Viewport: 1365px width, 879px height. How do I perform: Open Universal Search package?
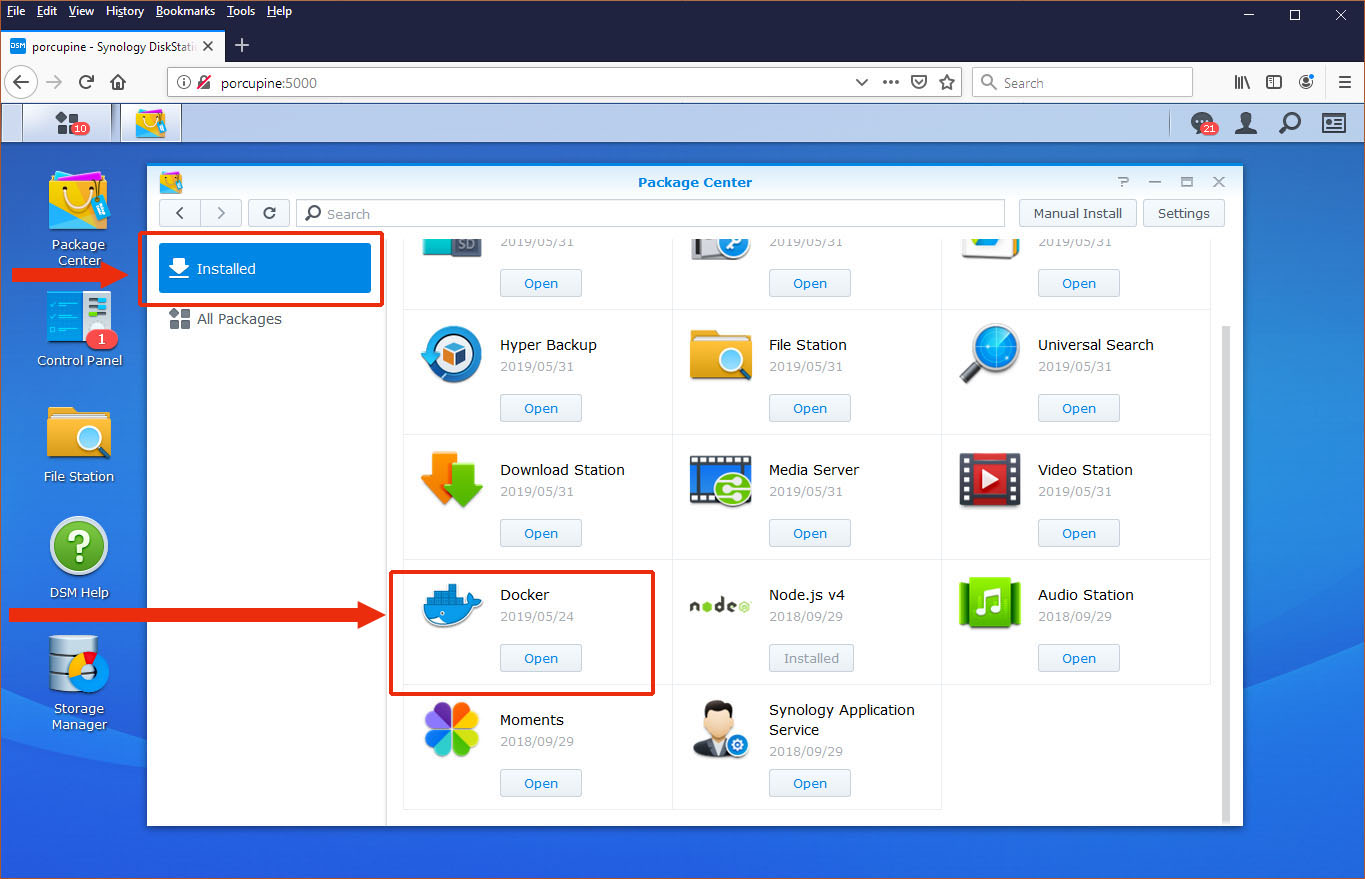(x=1079, y=408)
